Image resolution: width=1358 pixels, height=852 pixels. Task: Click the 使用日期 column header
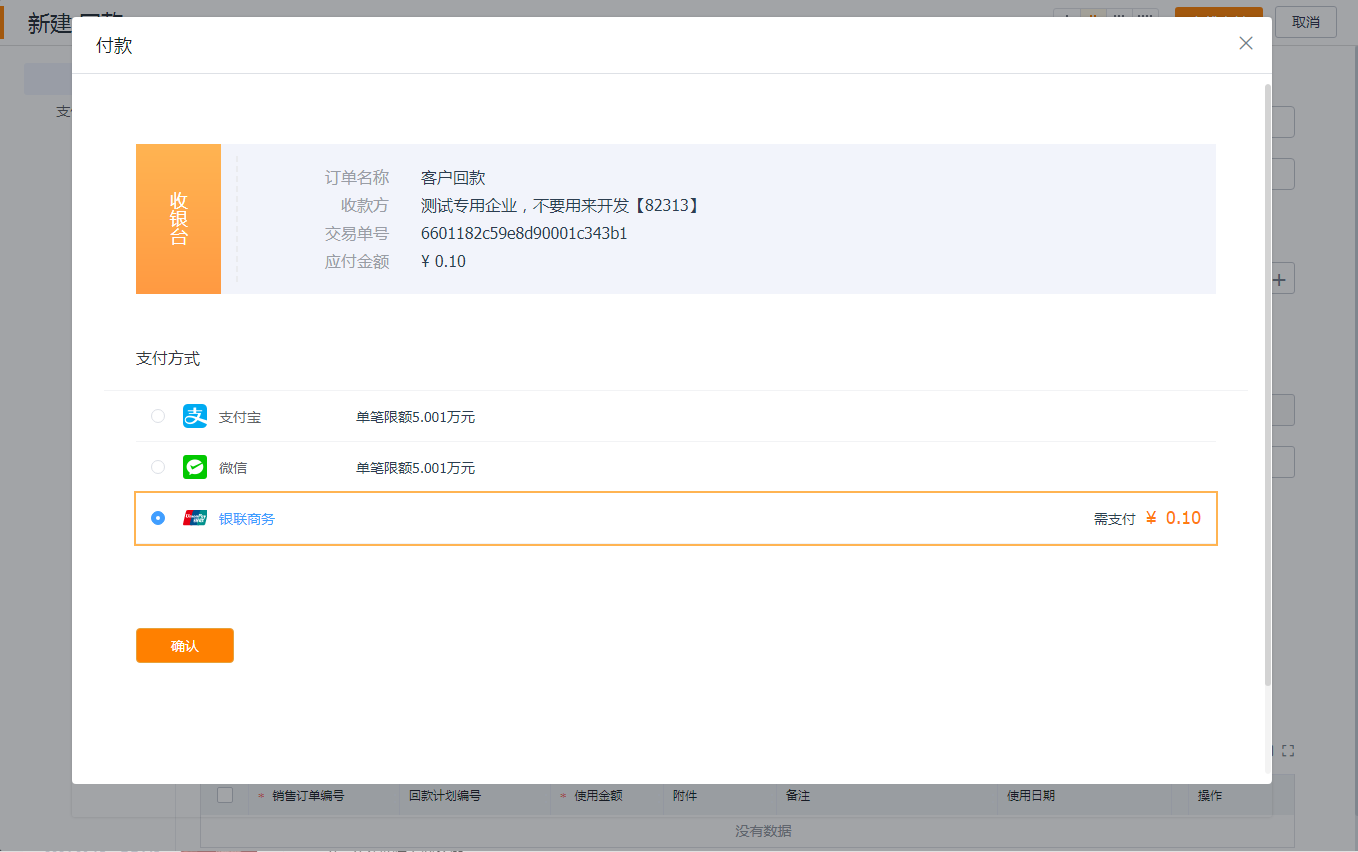[1031, 796]
